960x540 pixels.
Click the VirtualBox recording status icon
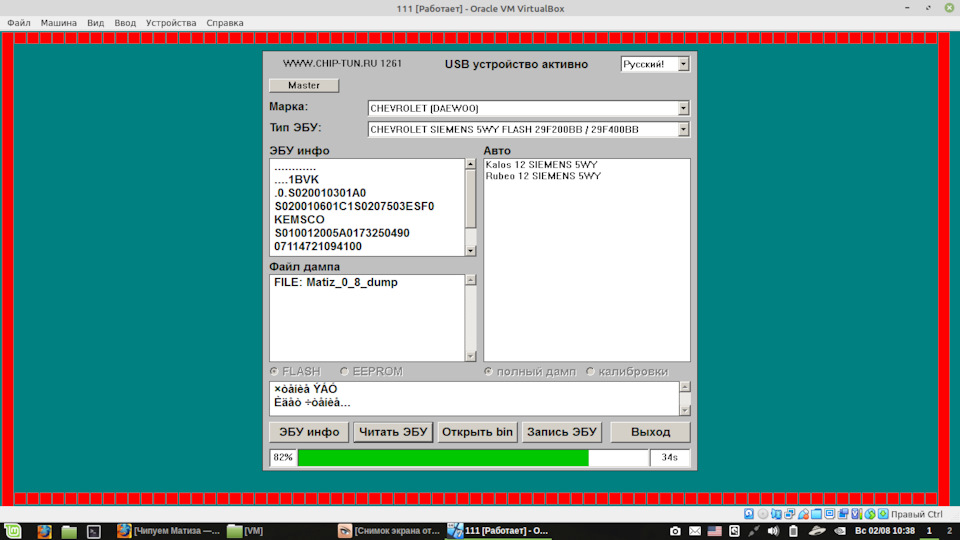(843, 514)
